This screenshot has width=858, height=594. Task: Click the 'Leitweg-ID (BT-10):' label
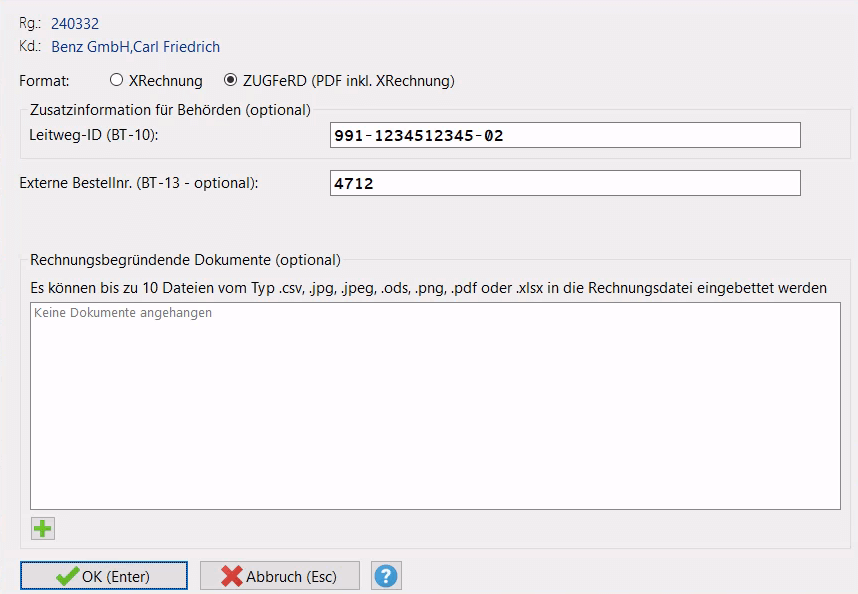click(x=95, y=134)
